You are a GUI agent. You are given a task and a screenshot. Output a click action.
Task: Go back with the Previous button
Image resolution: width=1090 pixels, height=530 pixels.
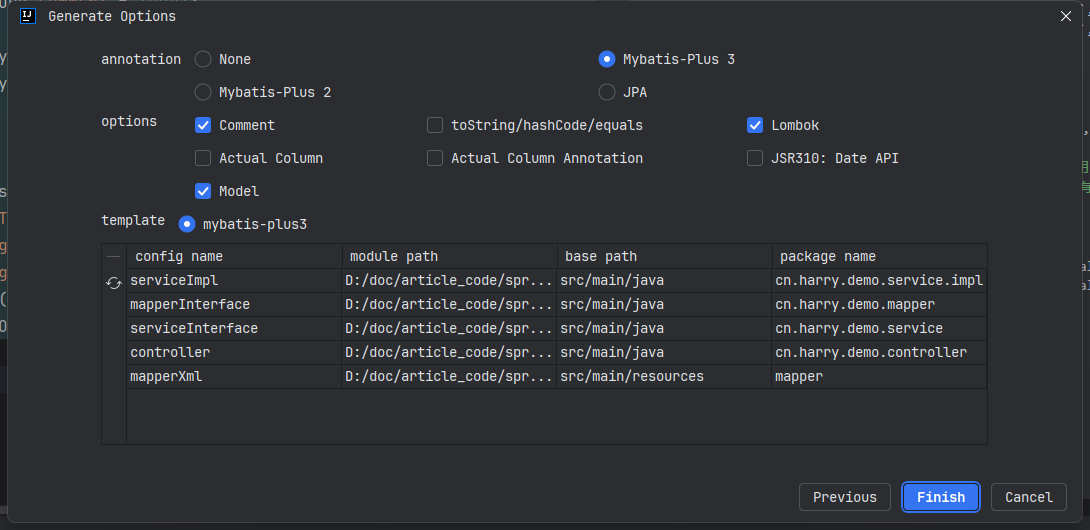[x=845, y=497]
